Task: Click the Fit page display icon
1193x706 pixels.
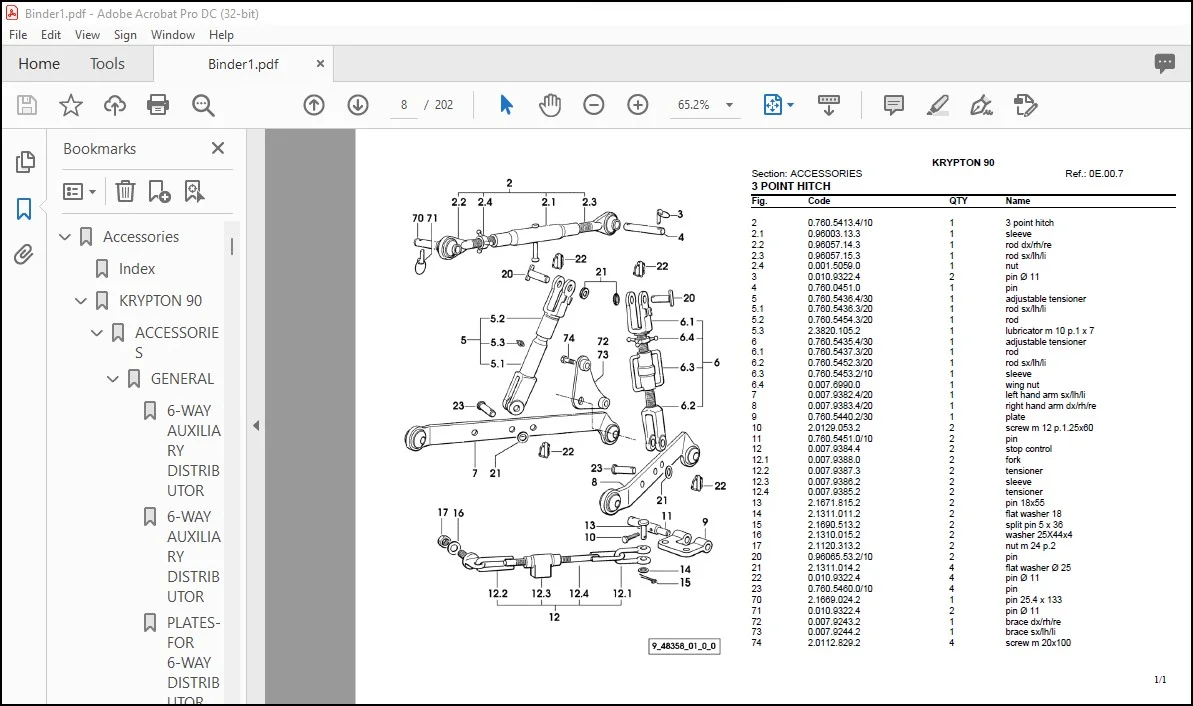Action: [772, 105]
